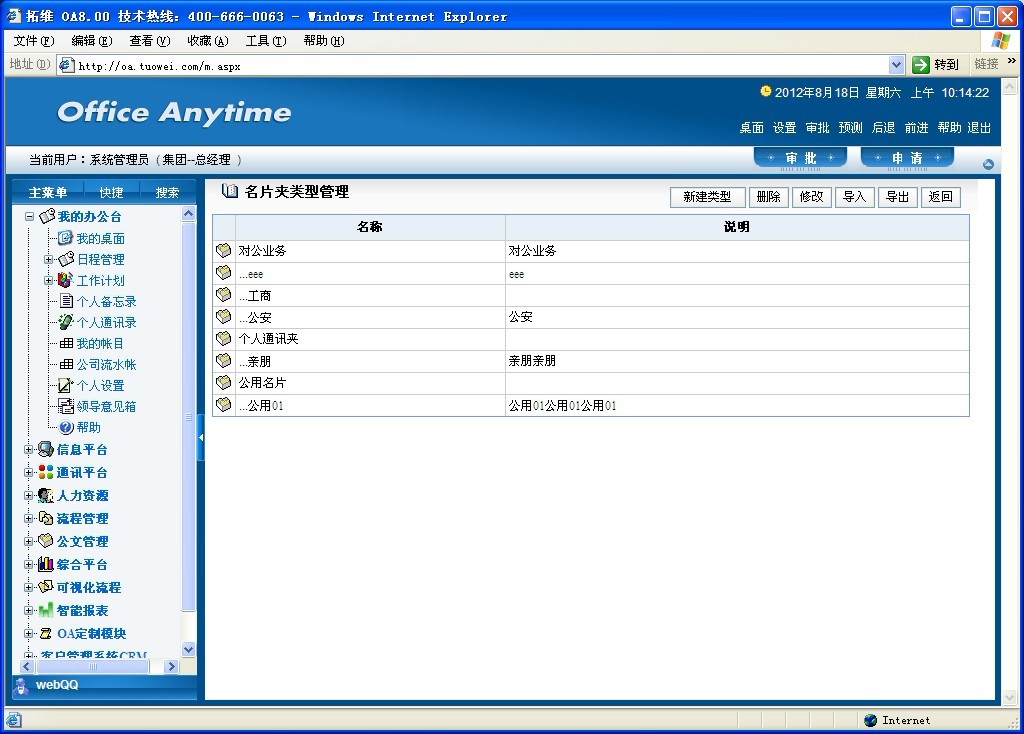Open the 工具(T) menu
This screenshot has height=734, width=1024.
tap(265, 41)
